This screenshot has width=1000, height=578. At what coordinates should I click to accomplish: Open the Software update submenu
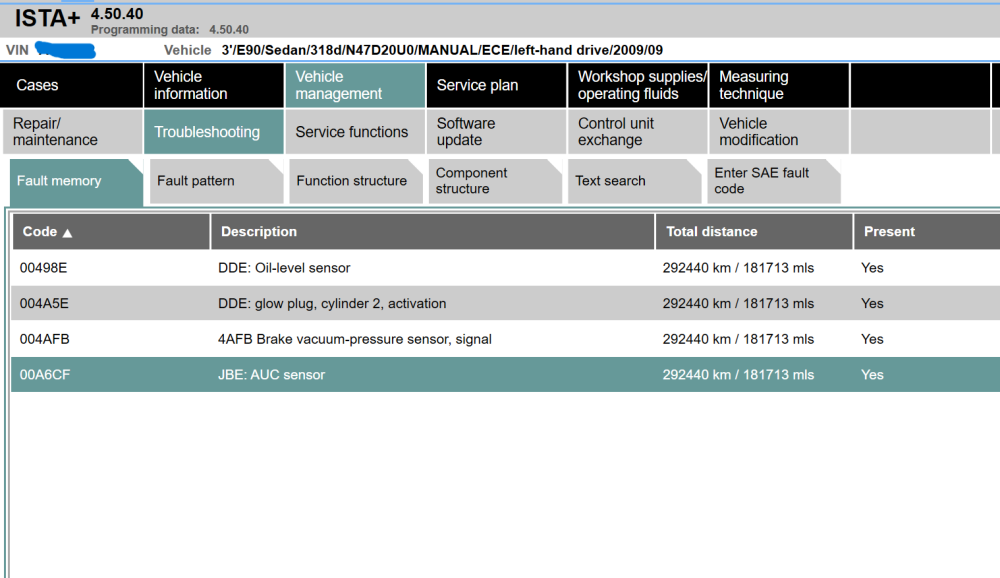point(466,132)
